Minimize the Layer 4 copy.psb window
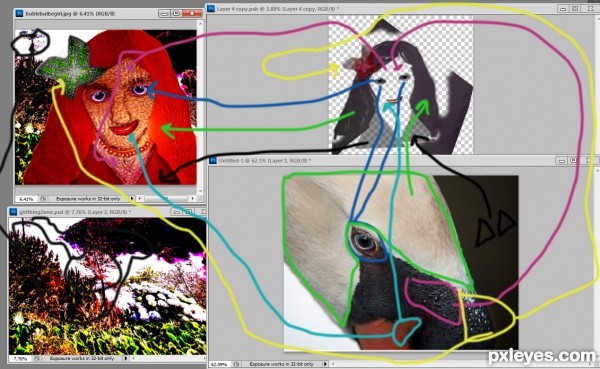 coord(562,8)
